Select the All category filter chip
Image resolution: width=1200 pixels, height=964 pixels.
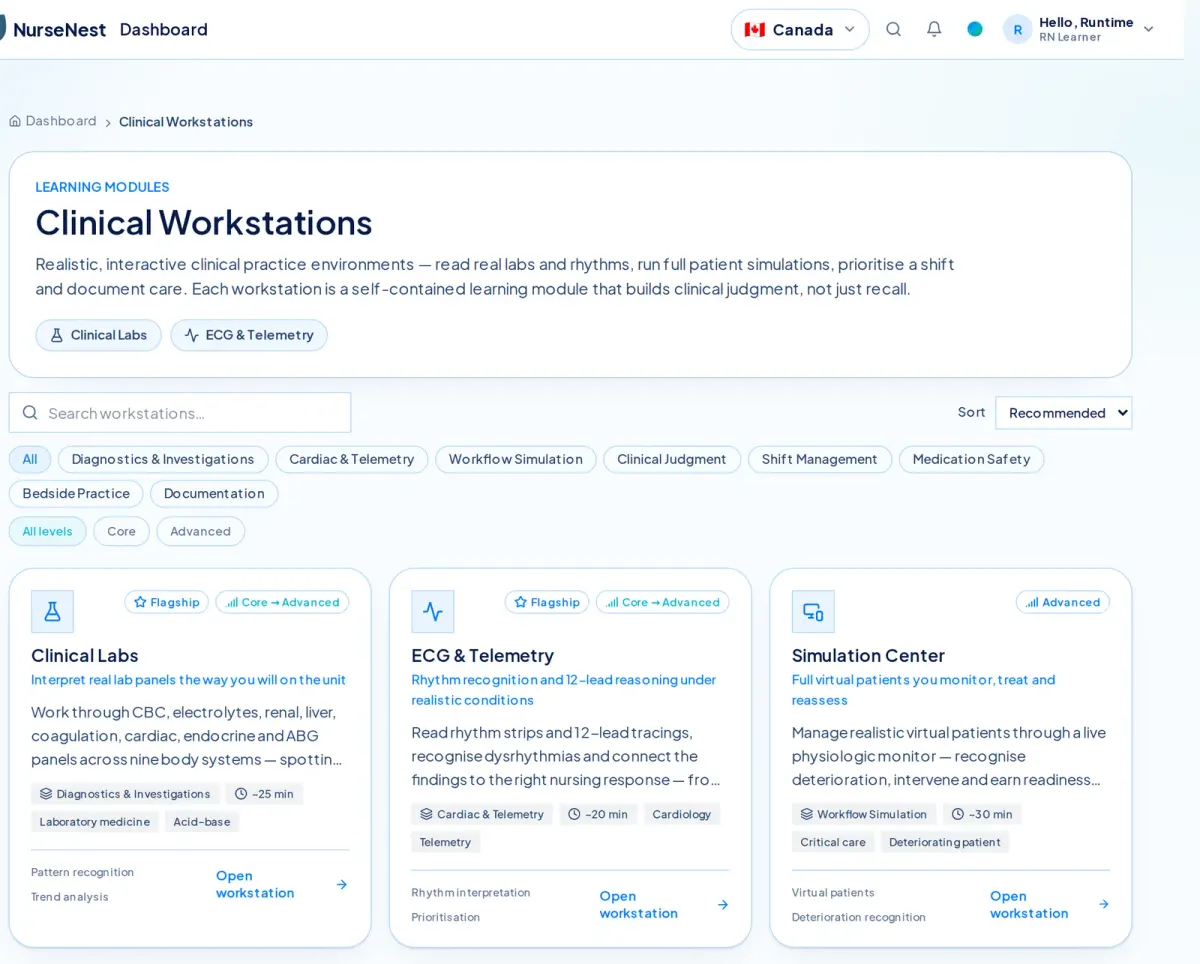[30, 459]
